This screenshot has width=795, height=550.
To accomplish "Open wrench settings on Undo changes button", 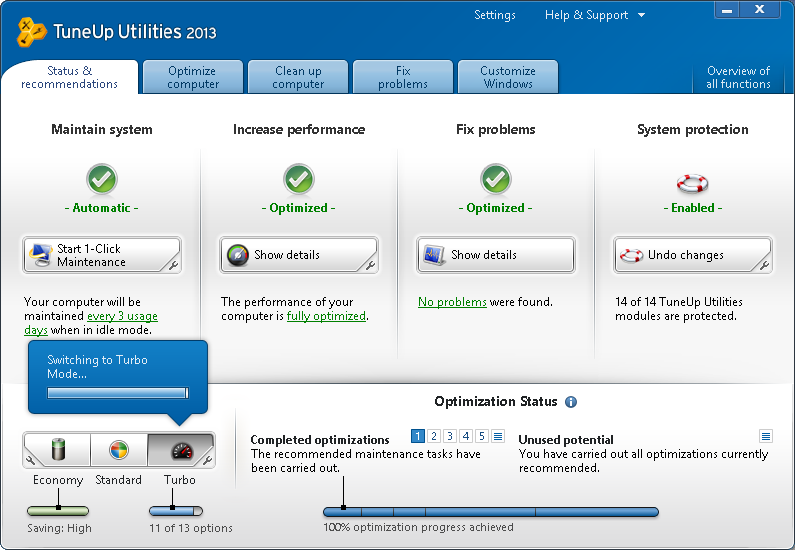I will [764, 265].
